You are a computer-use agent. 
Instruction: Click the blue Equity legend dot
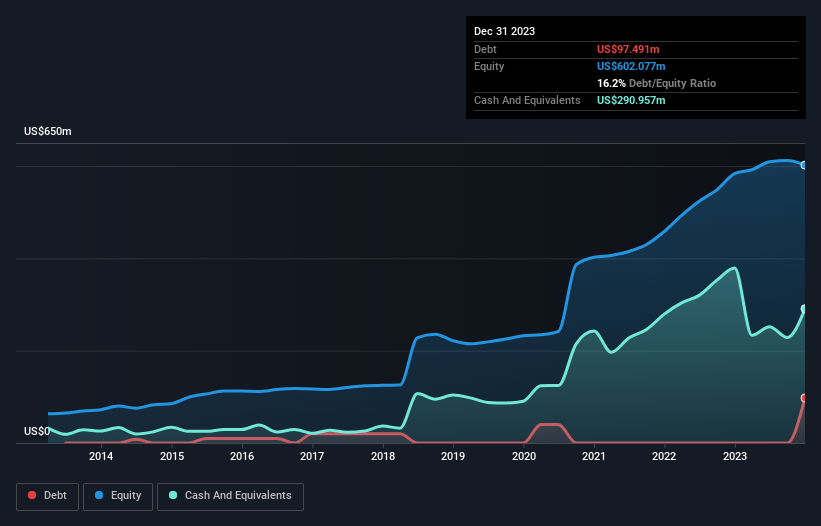point(99,495)
